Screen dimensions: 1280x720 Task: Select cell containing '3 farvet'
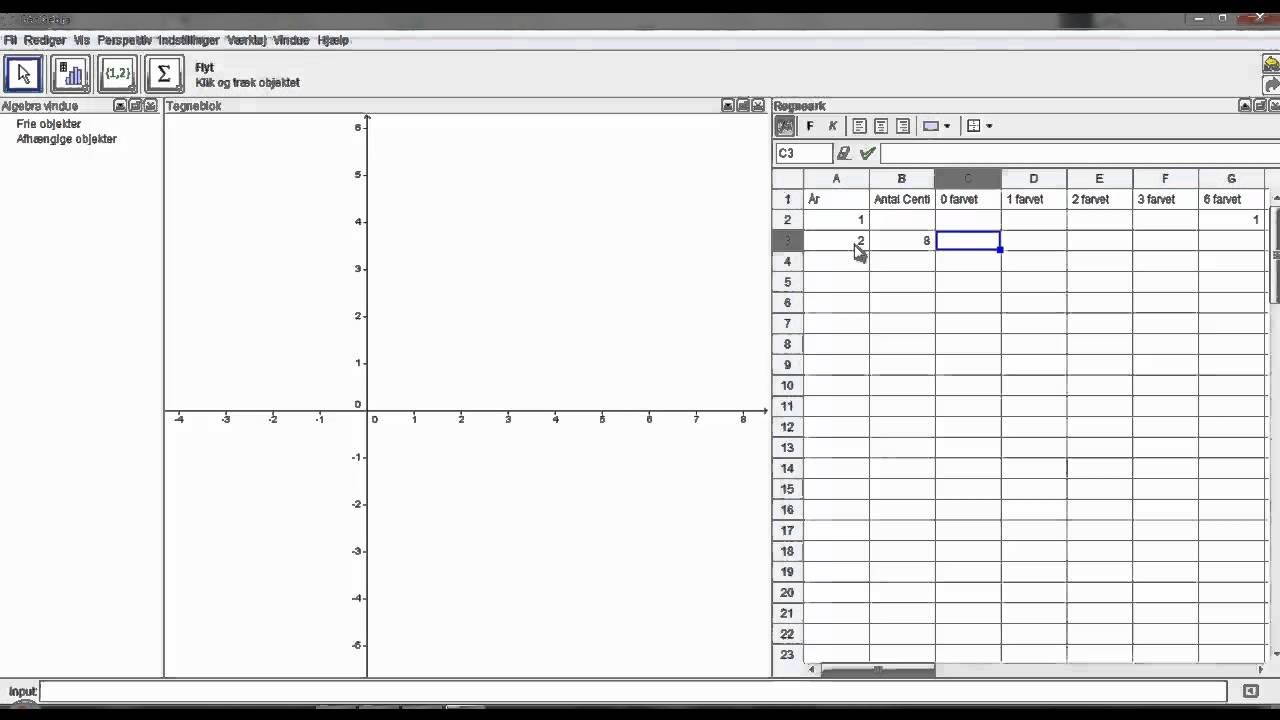pyautogui.click(x=1165, y=199)
